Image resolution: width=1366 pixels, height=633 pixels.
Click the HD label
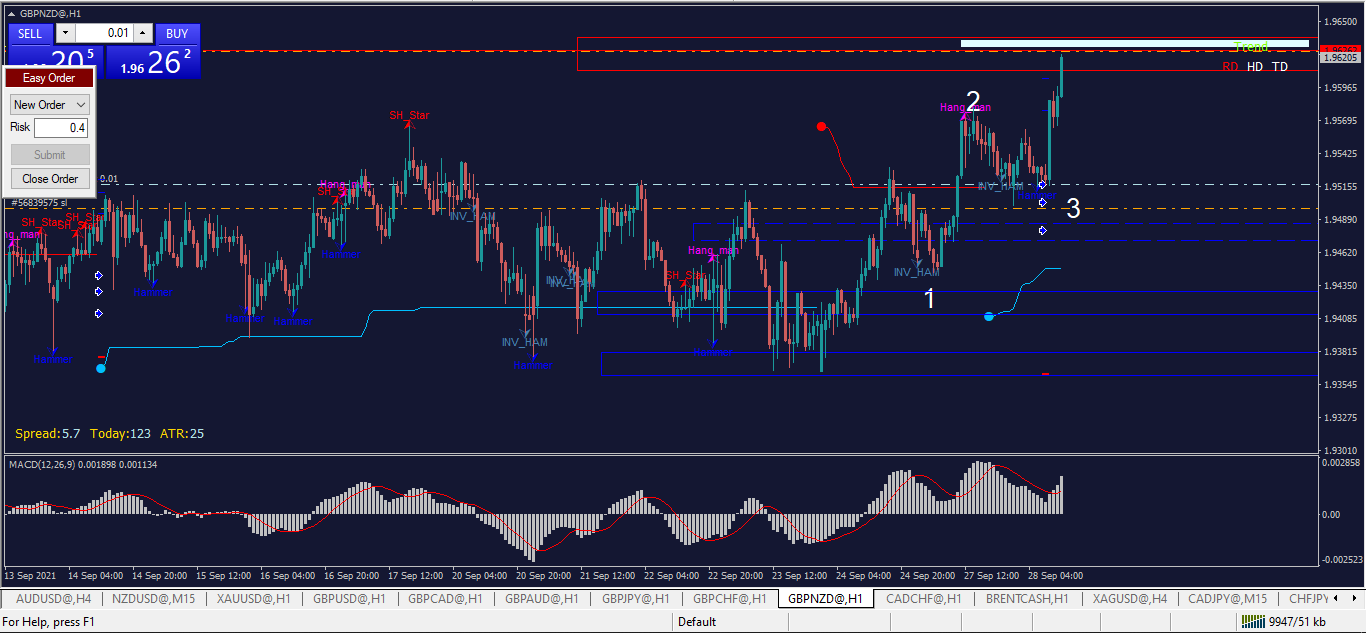(1255, 67)
